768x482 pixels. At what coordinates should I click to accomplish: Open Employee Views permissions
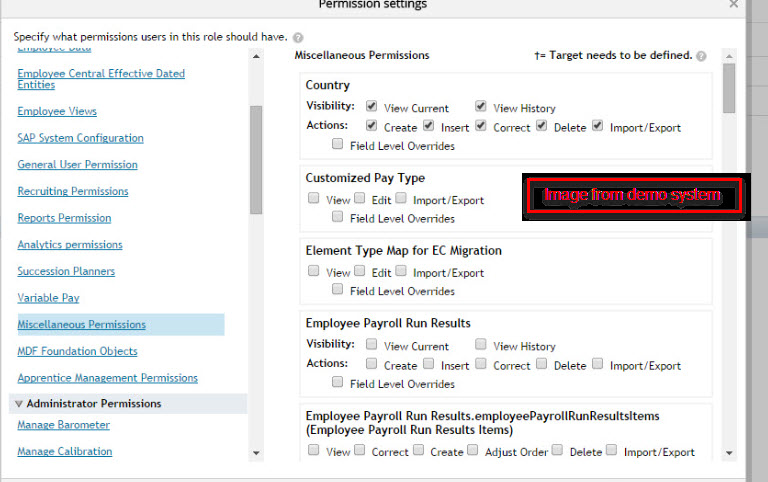tap(57, 111)
